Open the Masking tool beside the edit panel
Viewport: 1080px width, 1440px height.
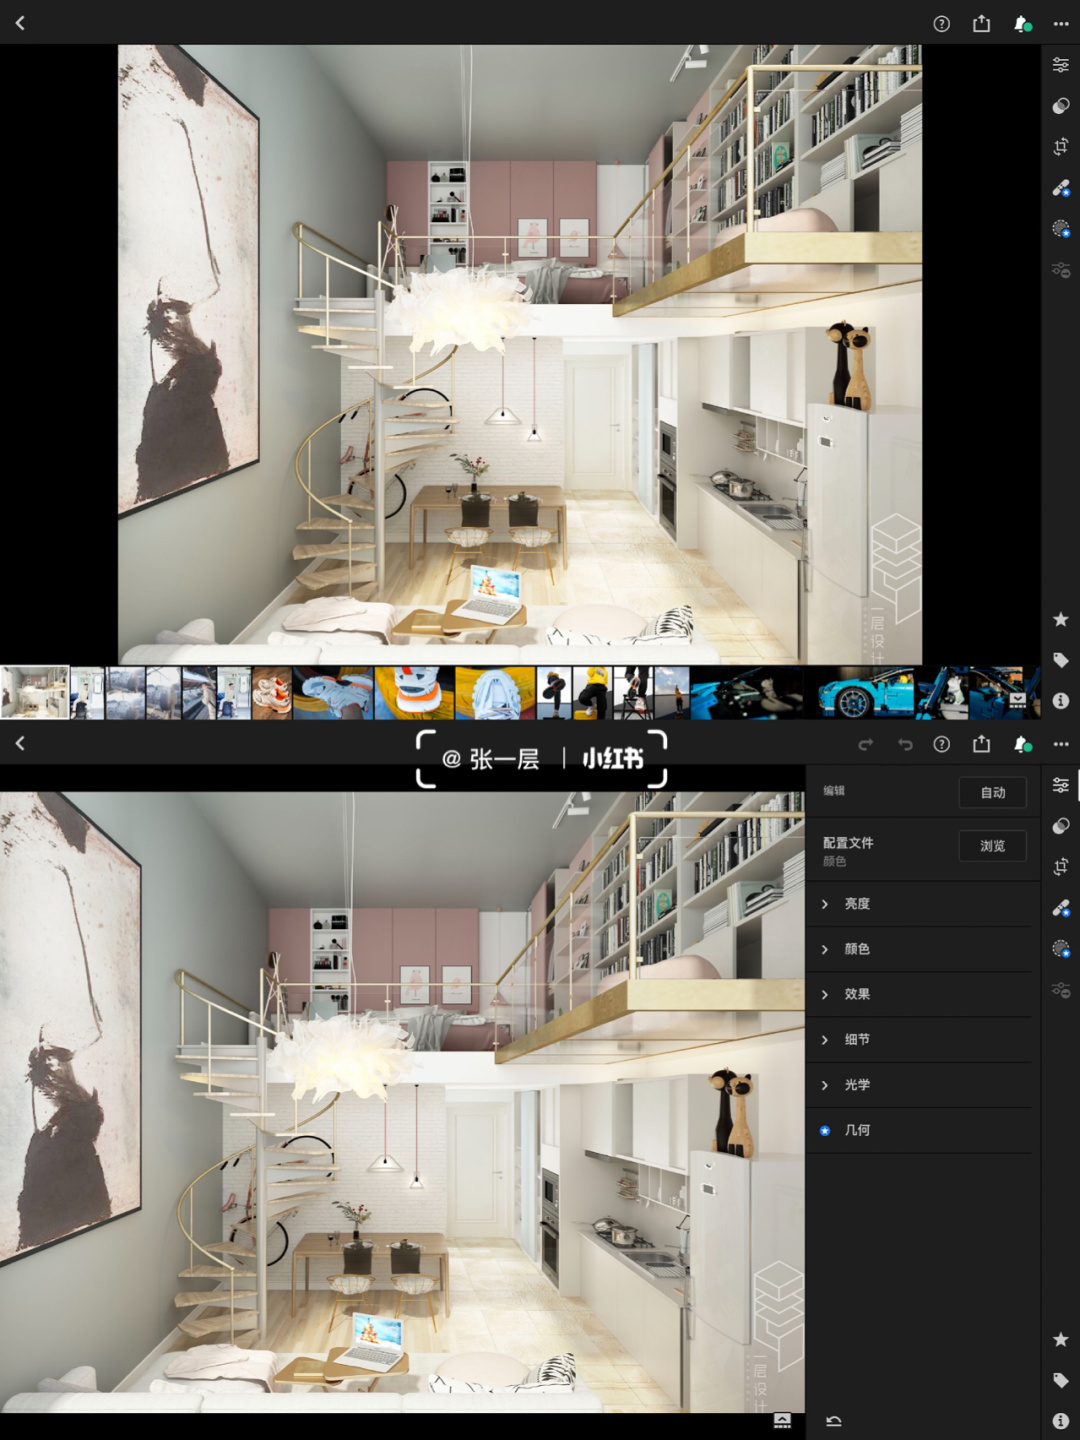1061,948
